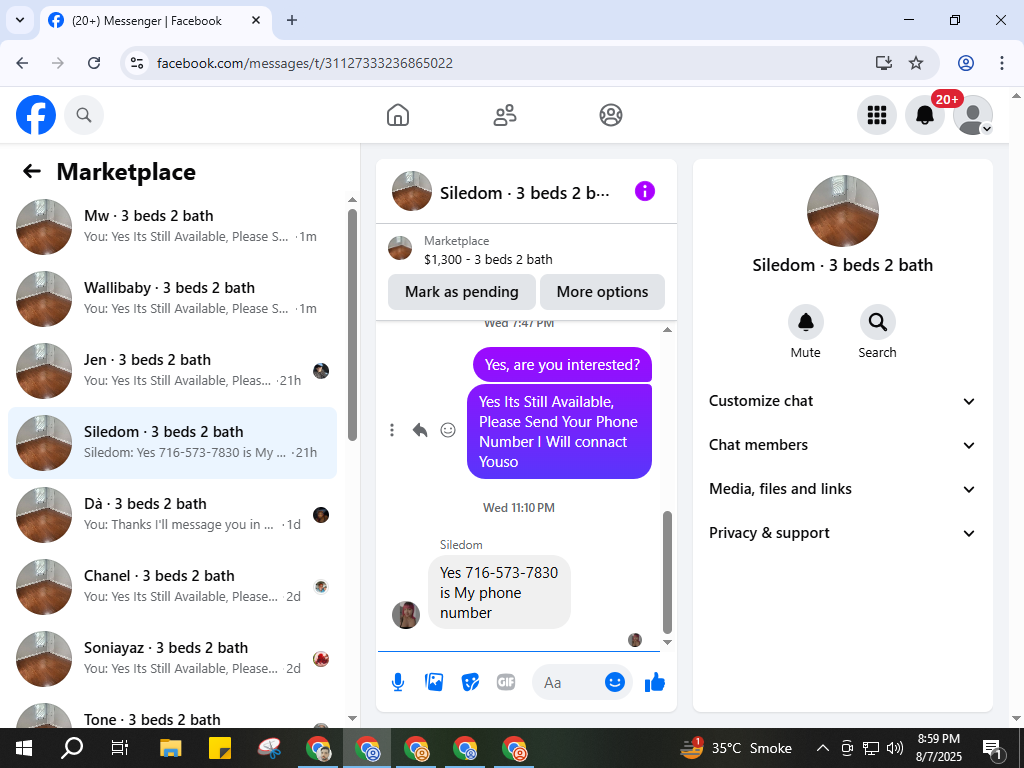Click the volume speaker tray icon
This screenshot has height=768, width=1024.
(895, 748)
